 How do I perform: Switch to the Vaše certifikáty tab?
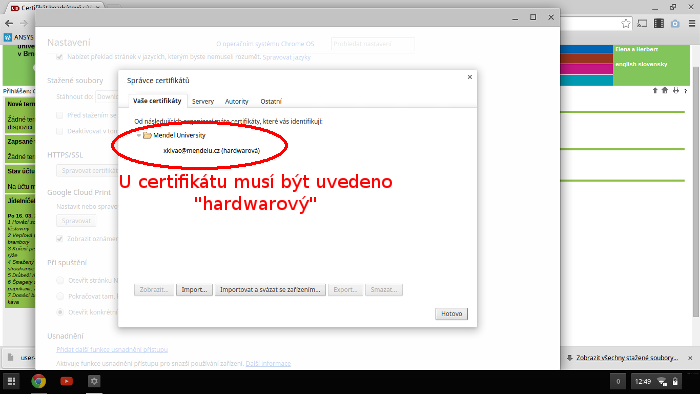tap(157, 101)
